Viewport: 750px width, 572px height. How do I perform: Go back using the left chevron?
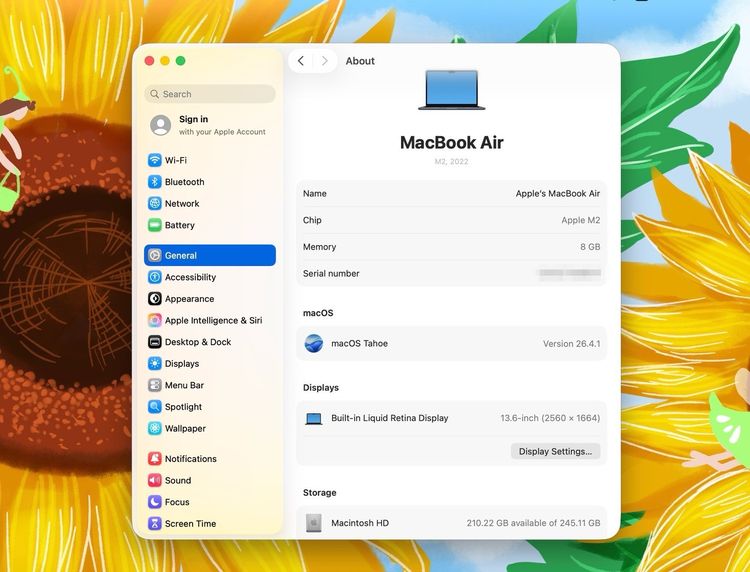[301, 61]
